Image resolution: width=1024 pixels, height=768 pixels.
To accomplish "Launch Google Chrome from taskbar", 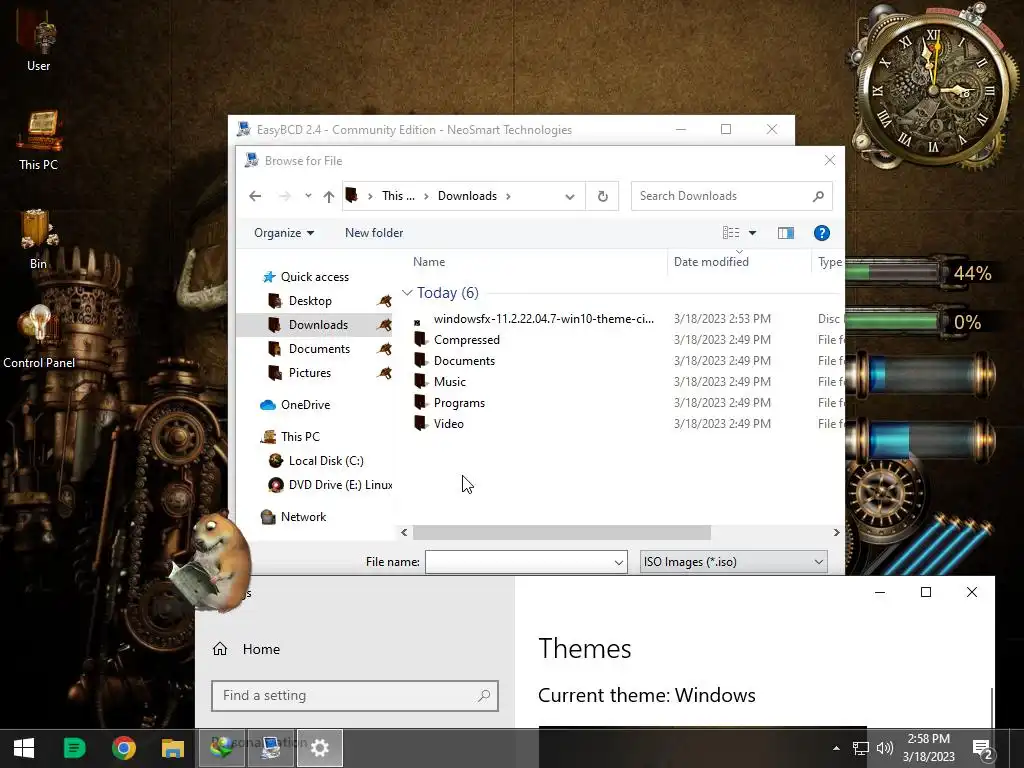I will pyautogui.click(x=123, y=748).
